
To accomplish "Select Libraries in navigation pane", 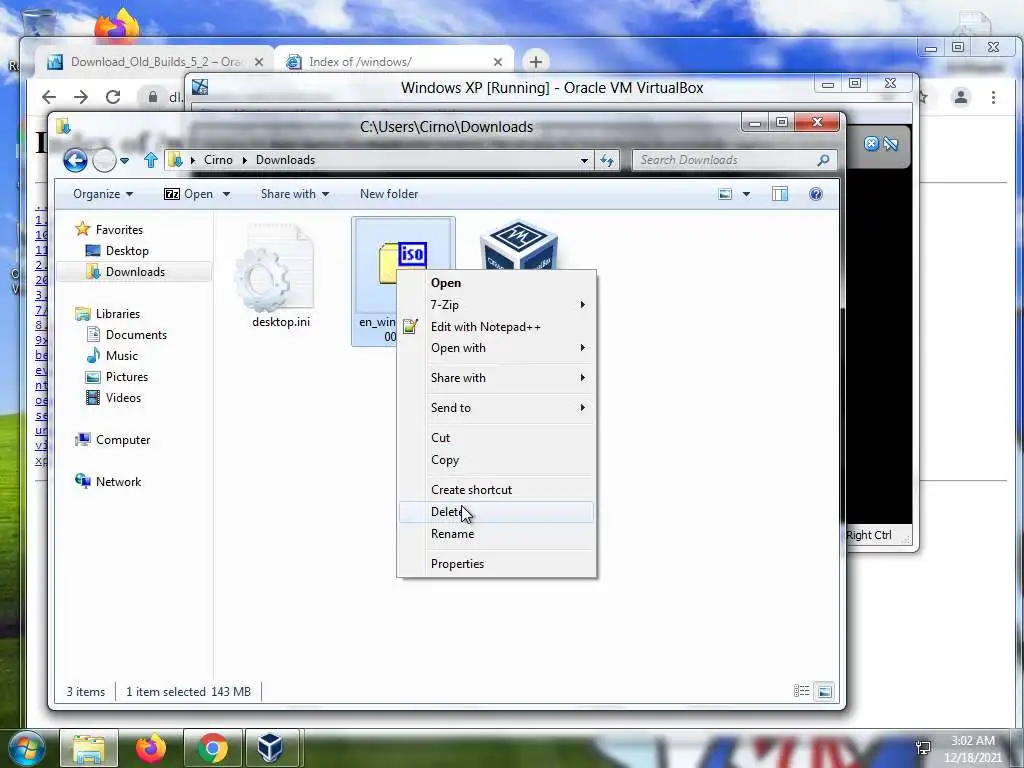I will [x=107, y=313].
